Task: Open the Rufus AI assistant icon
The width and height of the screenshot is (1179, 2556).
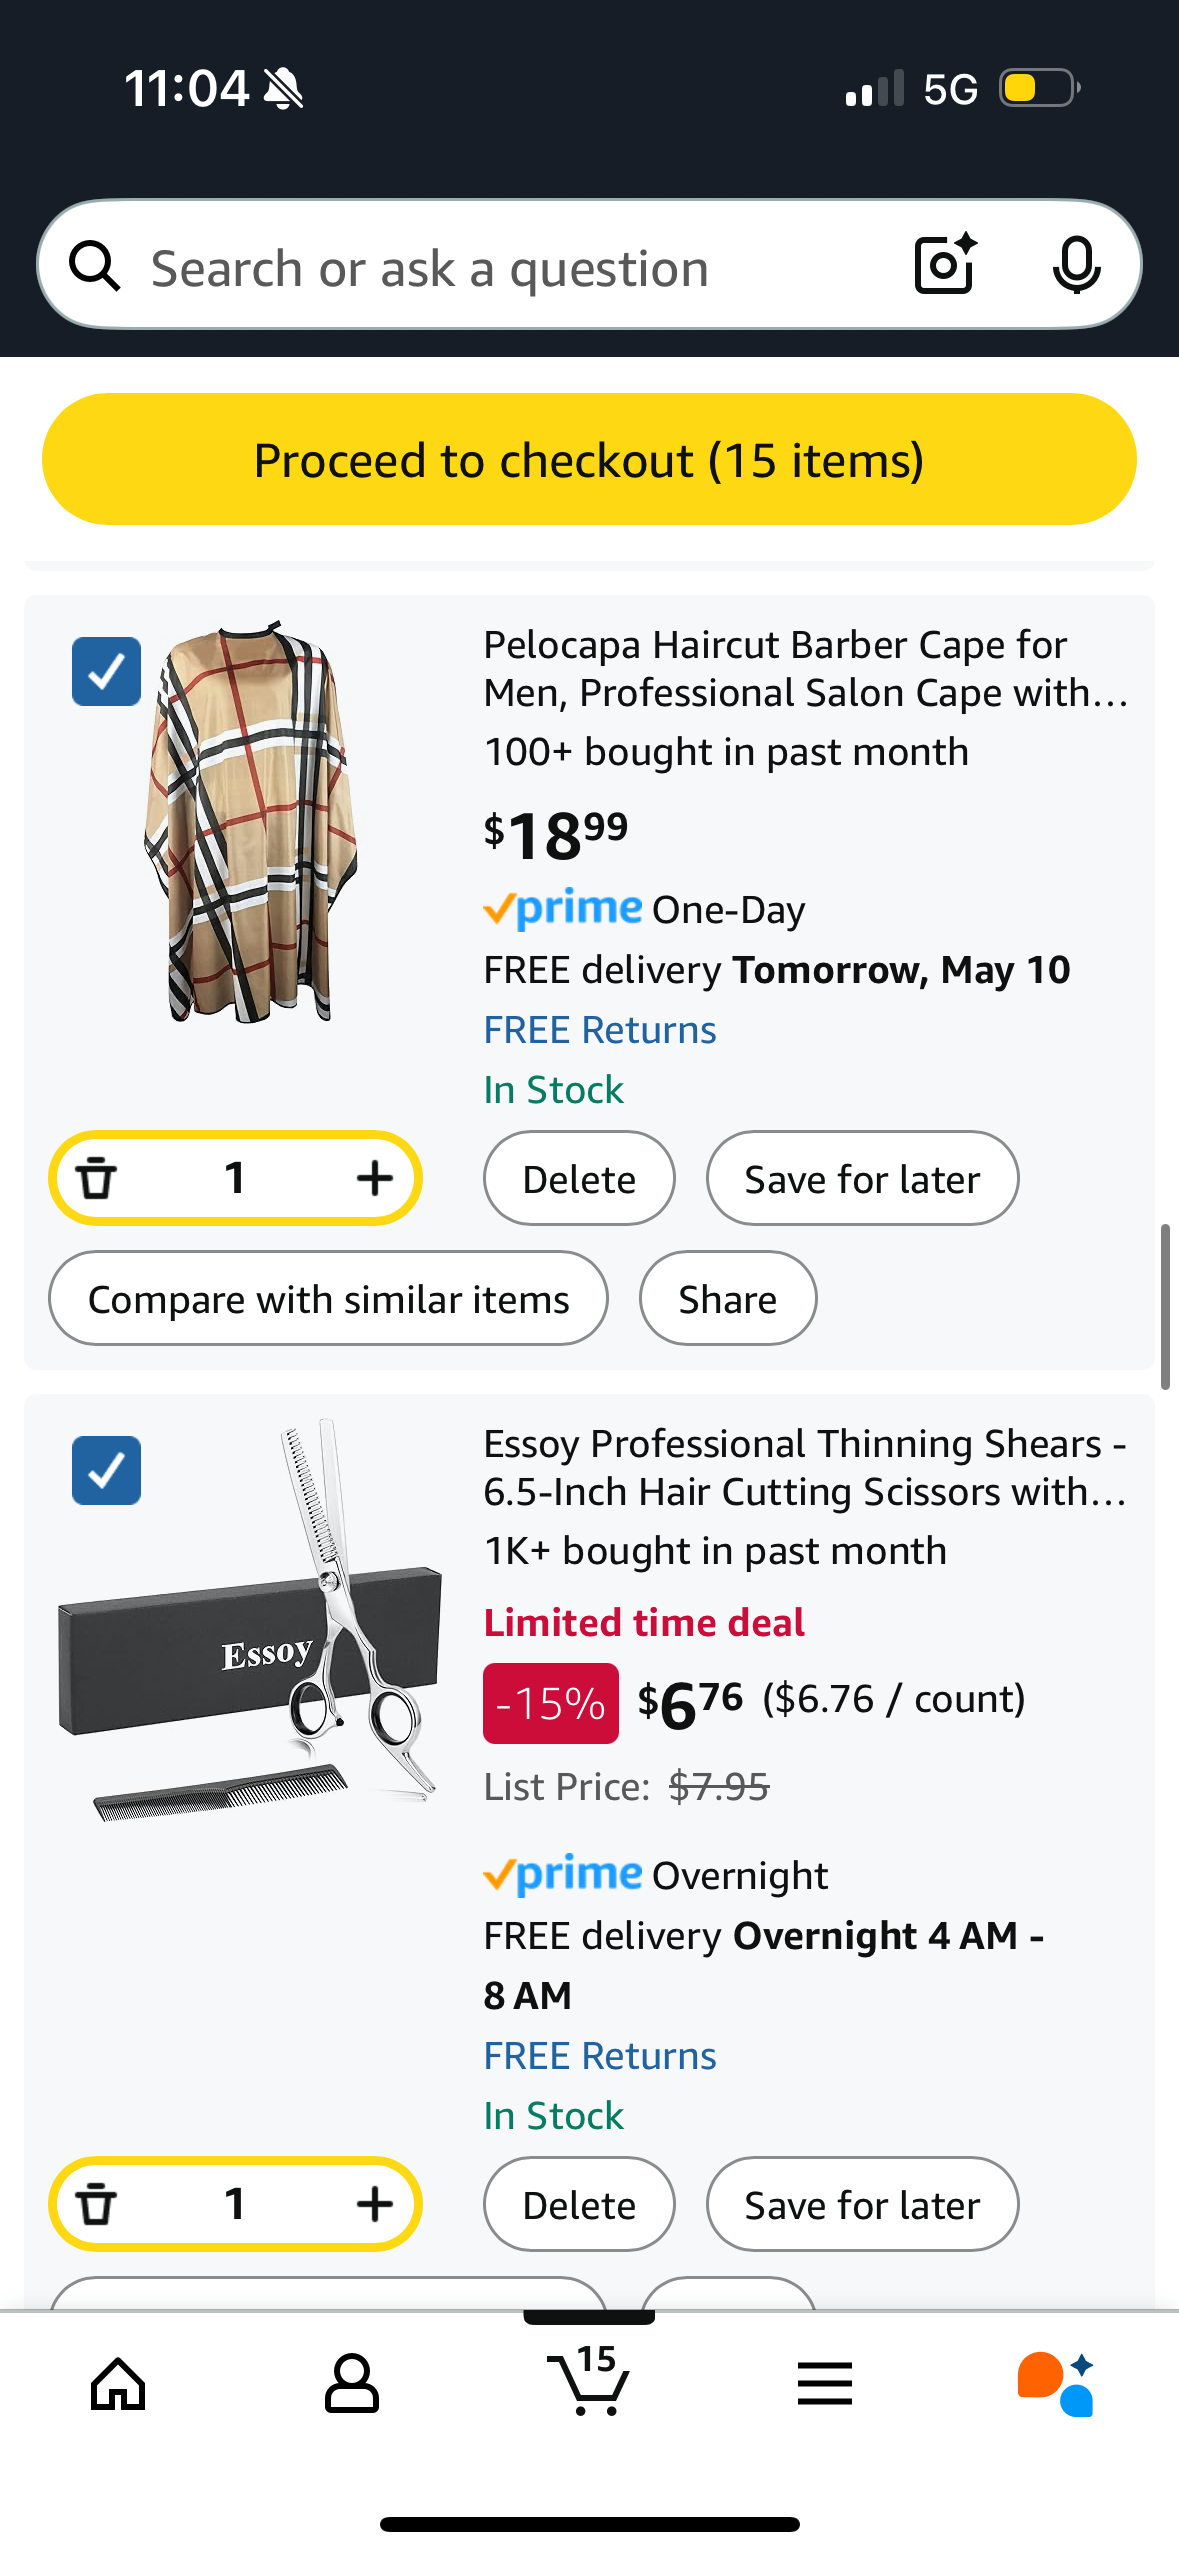Action: tap(1055, 2384)
